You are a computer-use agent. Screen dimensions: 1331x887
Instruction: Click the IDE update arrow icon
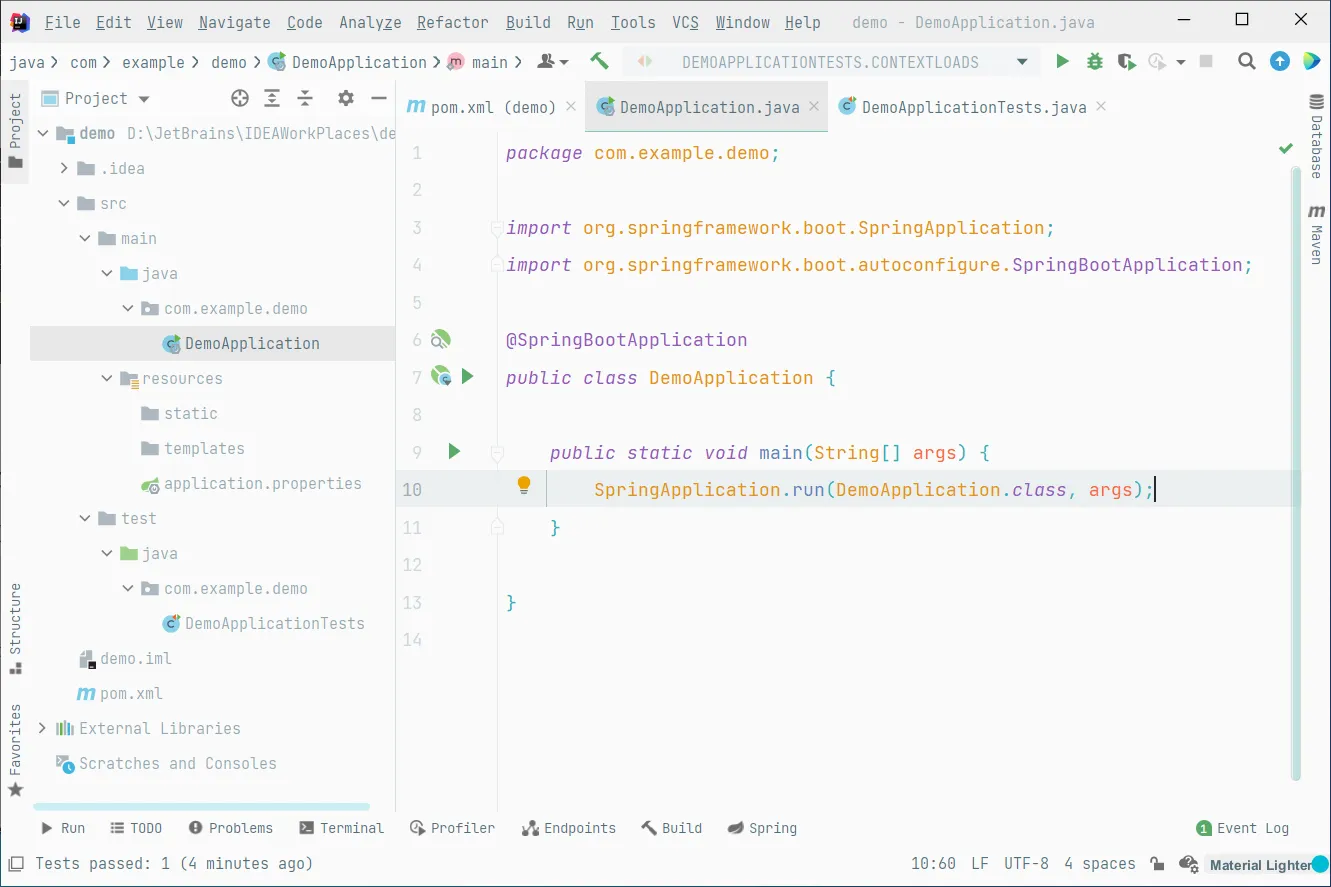click(x=1280, y=62)
